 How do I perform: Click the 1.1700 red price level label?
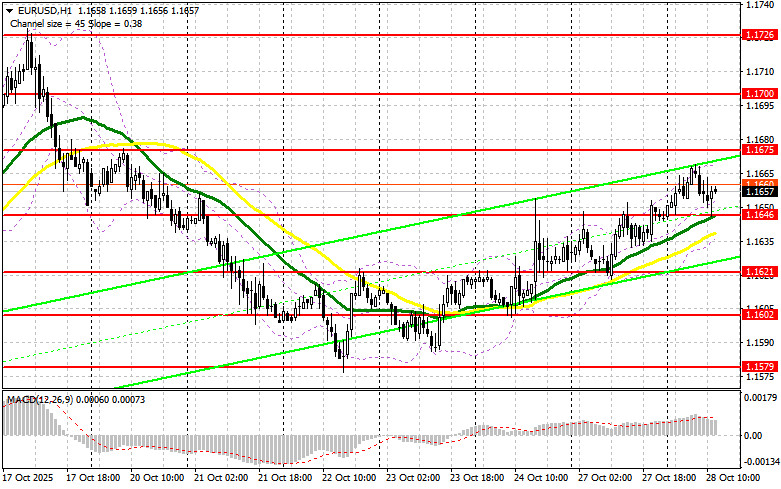(760, 94)
